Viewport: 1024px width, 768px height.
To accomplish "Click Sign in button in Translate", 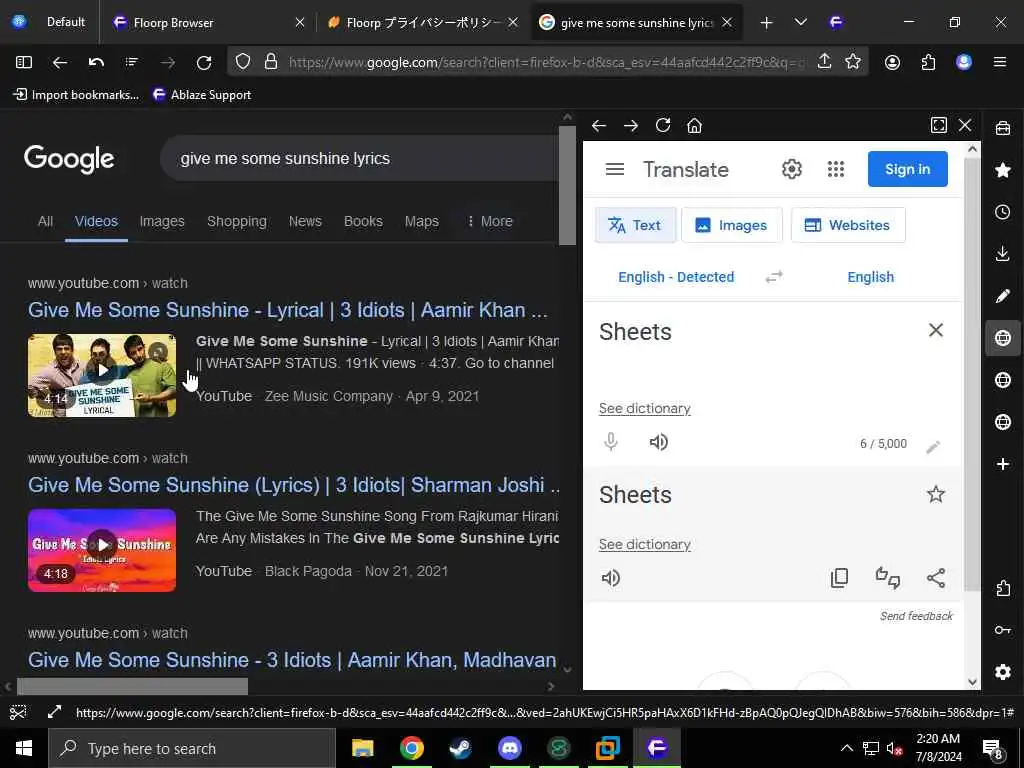I will (907, 169).
